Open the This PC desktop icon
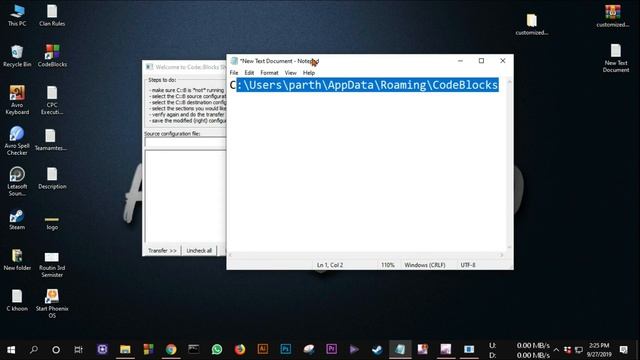The image size is (640, 360). [x=17, y=16]
